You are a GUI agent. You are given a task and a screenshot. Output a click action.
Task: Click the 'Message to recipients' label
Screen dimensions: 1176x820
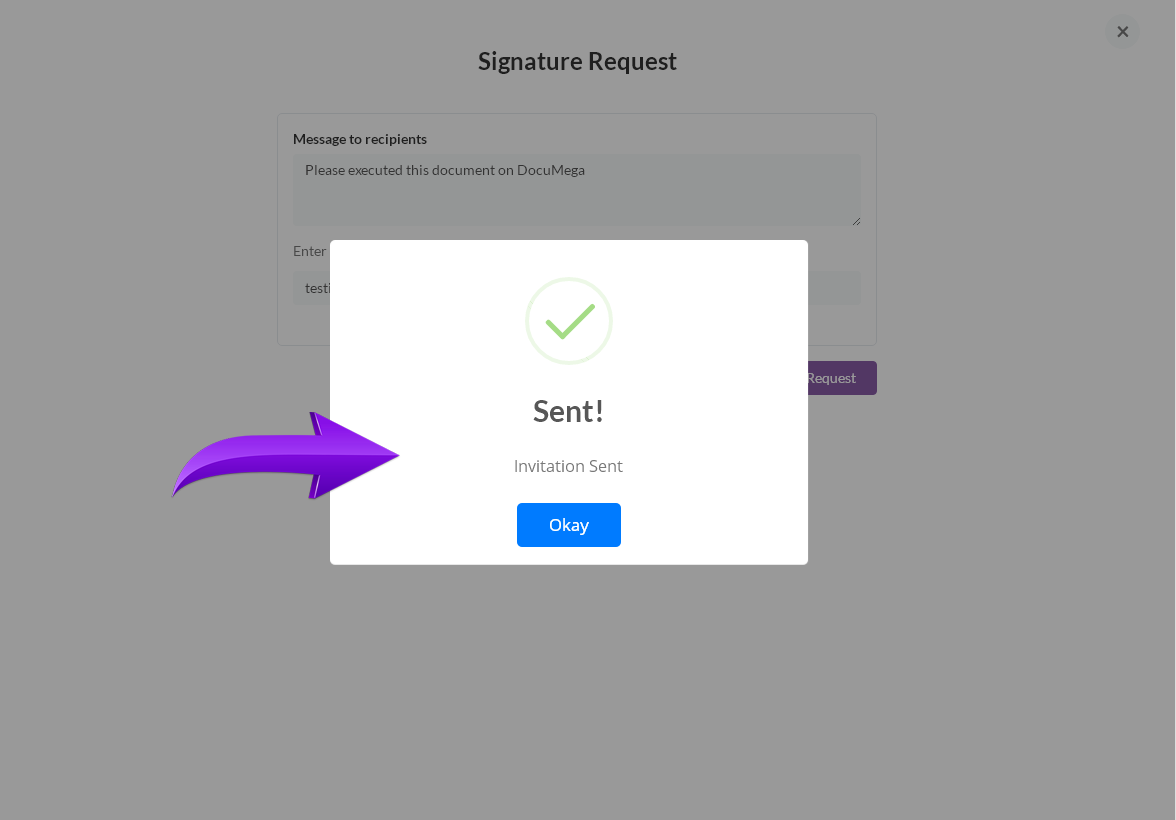coord(360,139)
